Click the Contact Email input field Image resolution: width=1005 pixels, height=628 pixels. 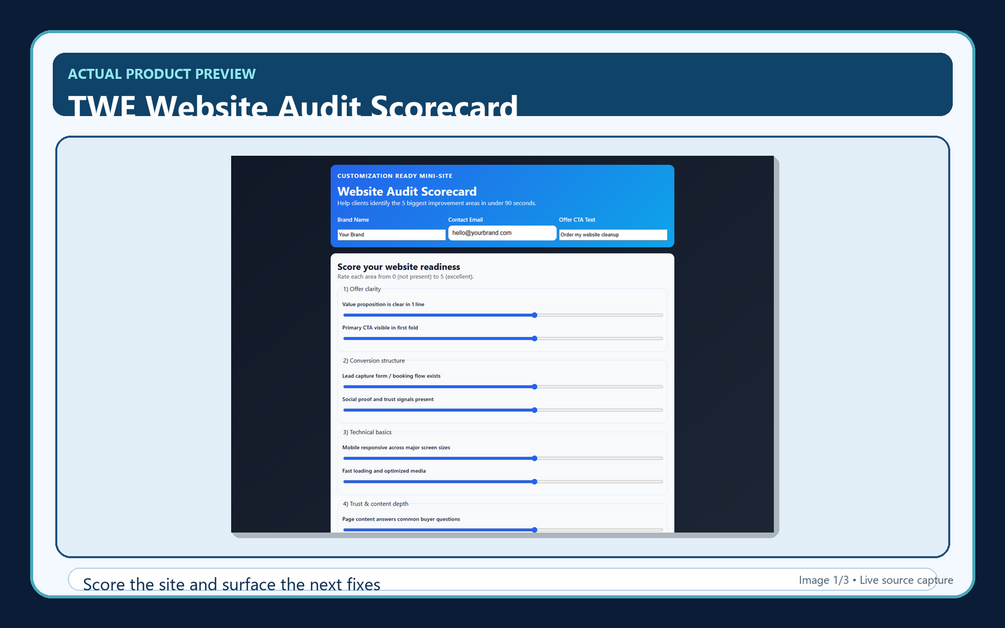point(502,233)
